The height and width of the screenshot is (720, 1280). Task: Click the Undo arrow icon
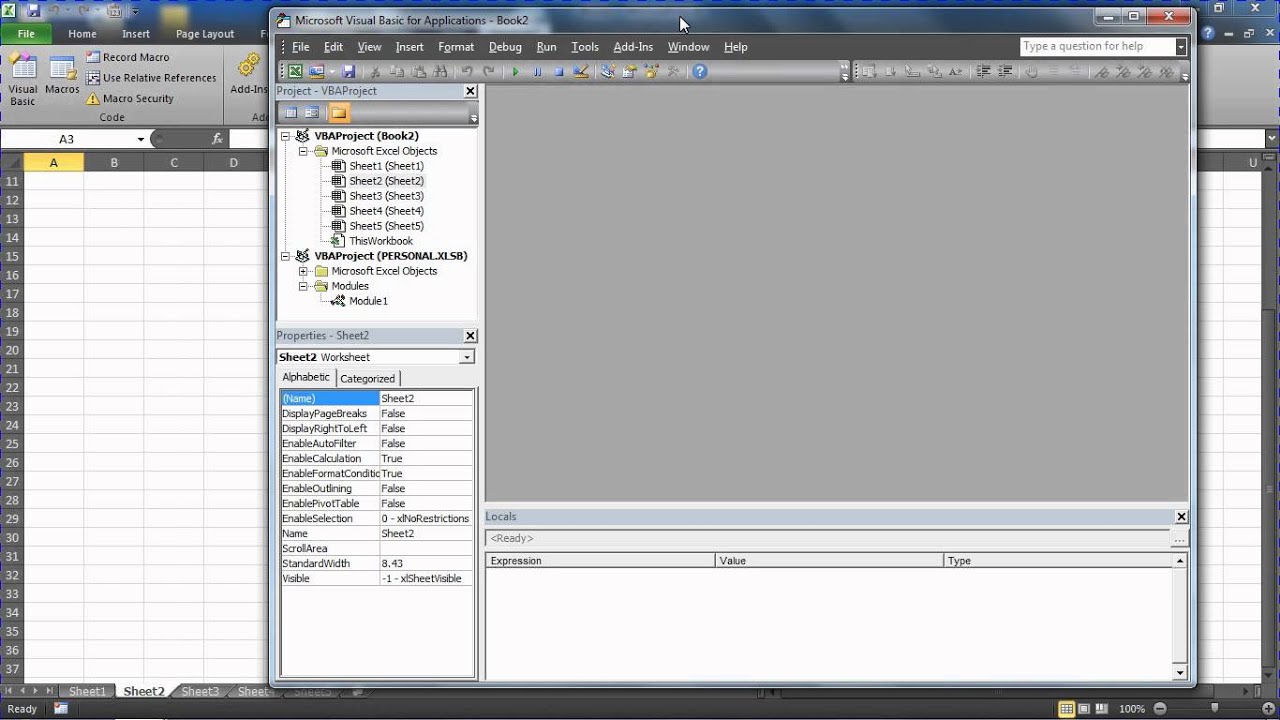point(467,72)
